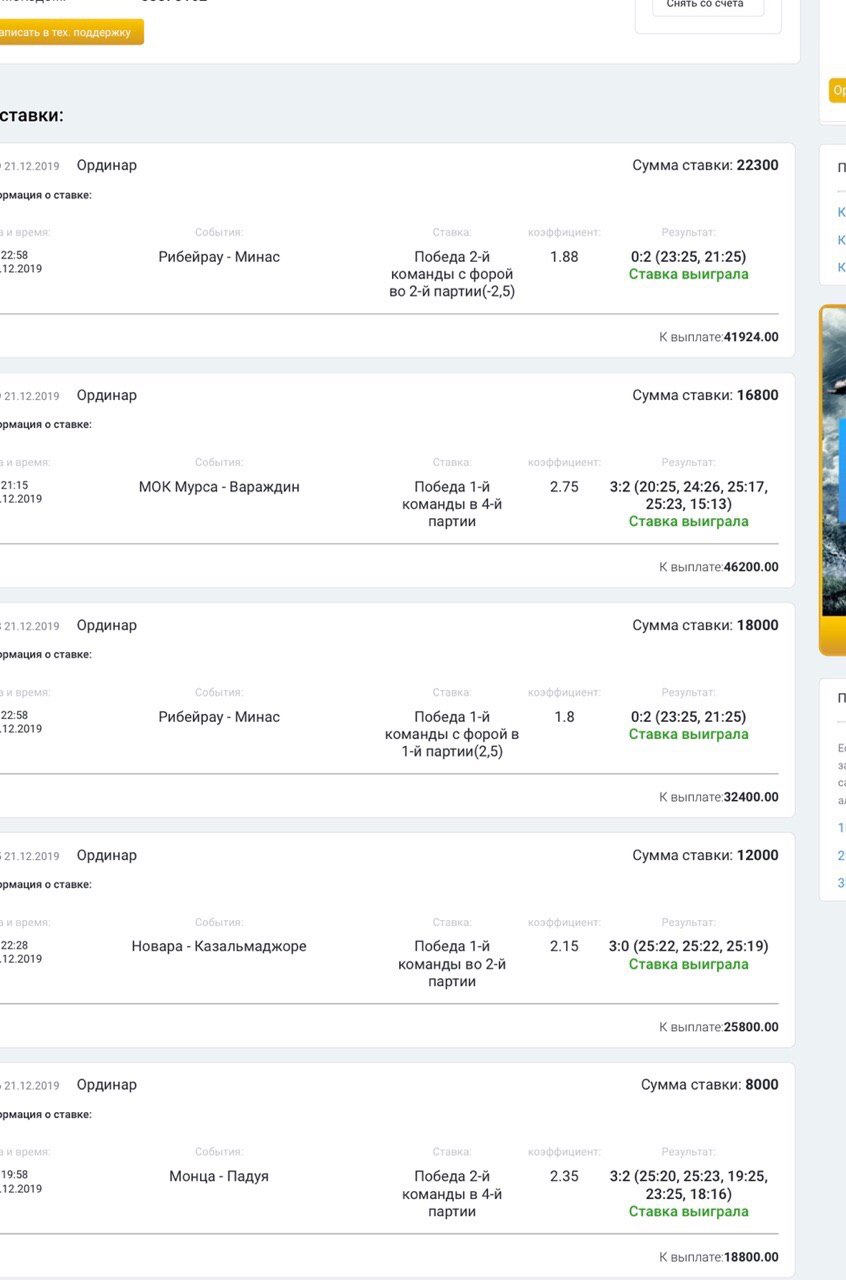Image resolution: width=846 pixels, height=1280 pixels.
Task: Select the payout value 46200.00
Action: point(751,567)
